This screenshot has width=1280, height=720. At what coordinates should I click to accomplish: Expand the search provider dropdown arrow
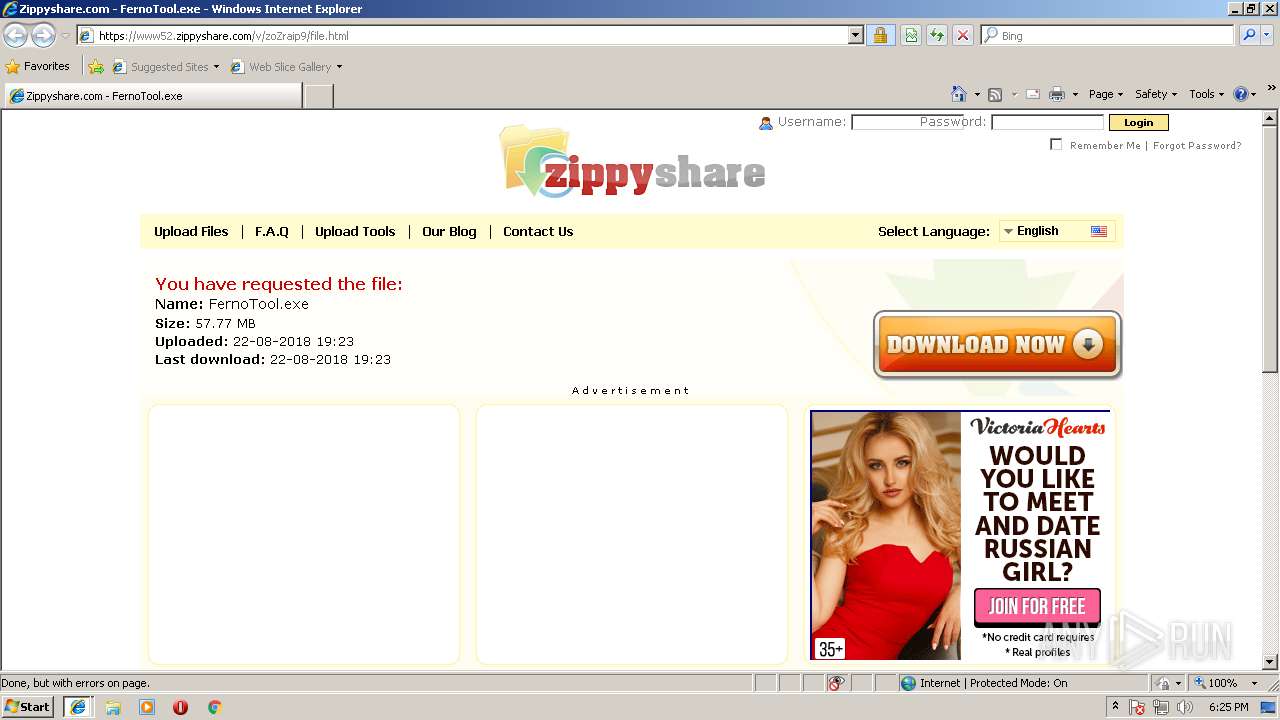[1267, 36]
